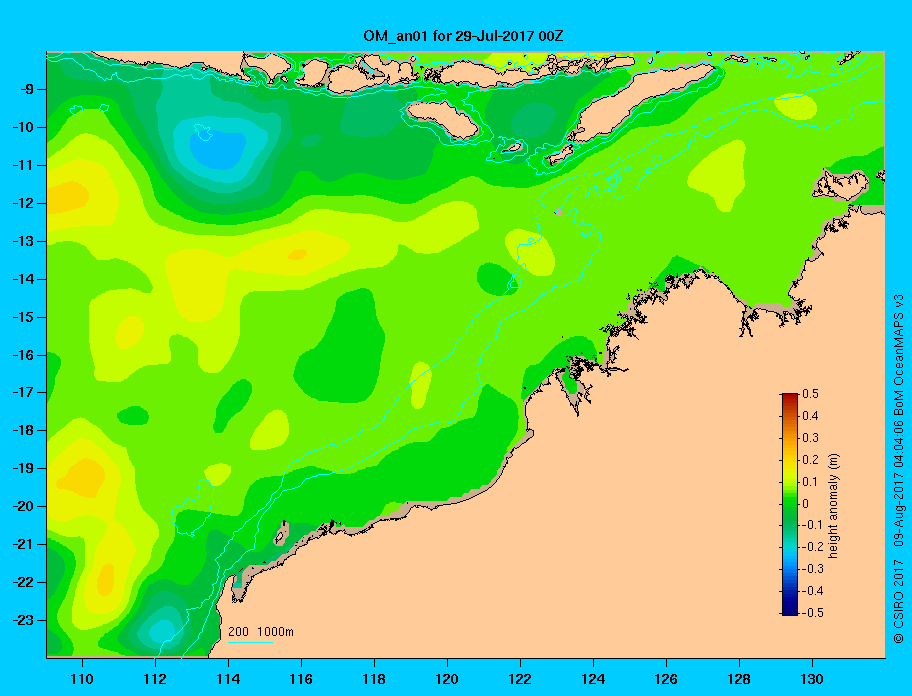
Task: Click latitude axis label '-11'
Action: point(24,165)
